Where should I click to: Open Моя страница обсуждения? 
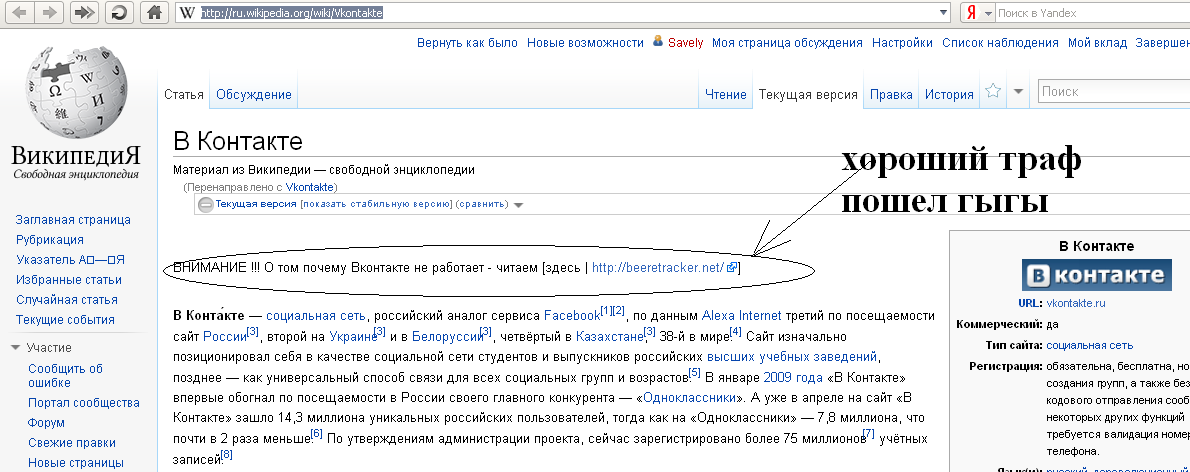coord(787,43)
